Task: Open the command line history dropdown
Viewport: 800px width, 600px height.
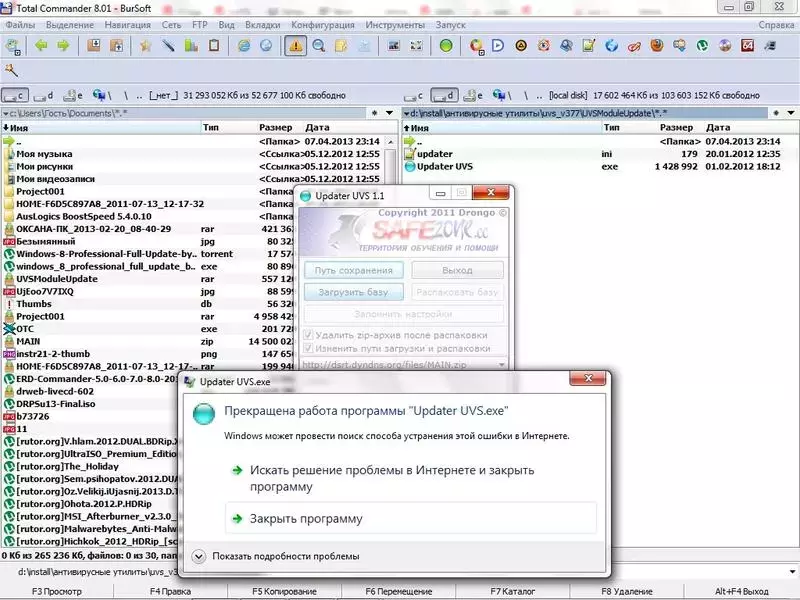Action: point(792,572)
